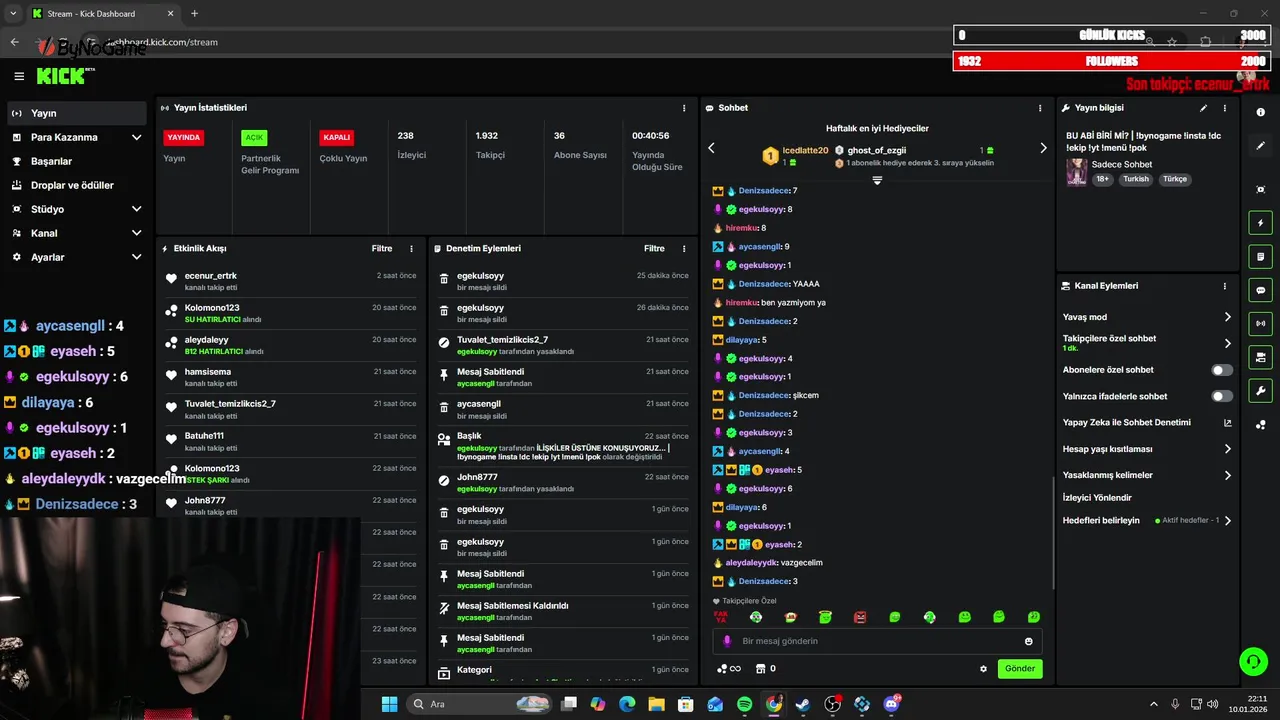Click İzleyici Yönlendir

1097,497
